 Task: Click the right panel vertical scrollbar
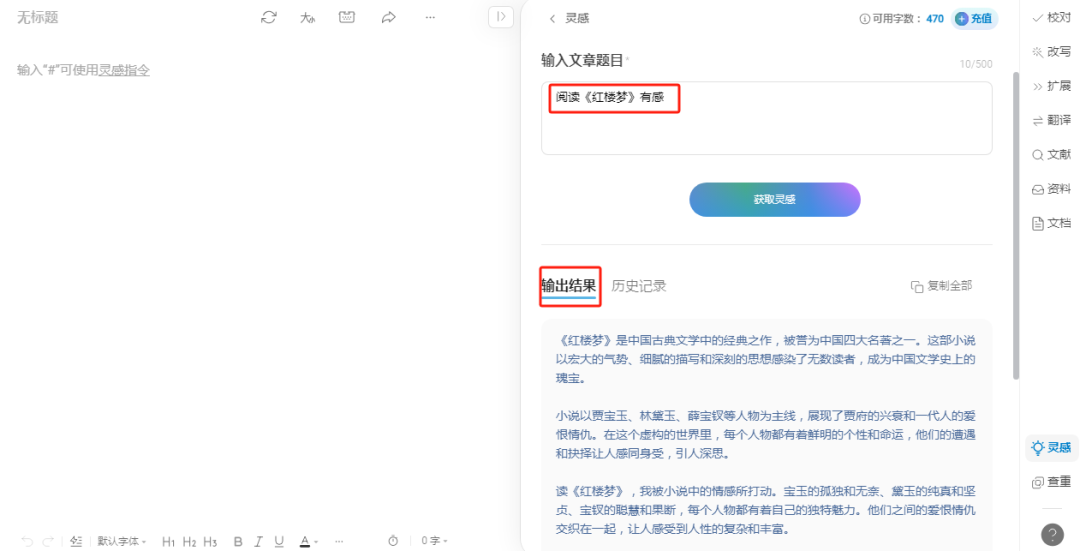point(1015,225)
